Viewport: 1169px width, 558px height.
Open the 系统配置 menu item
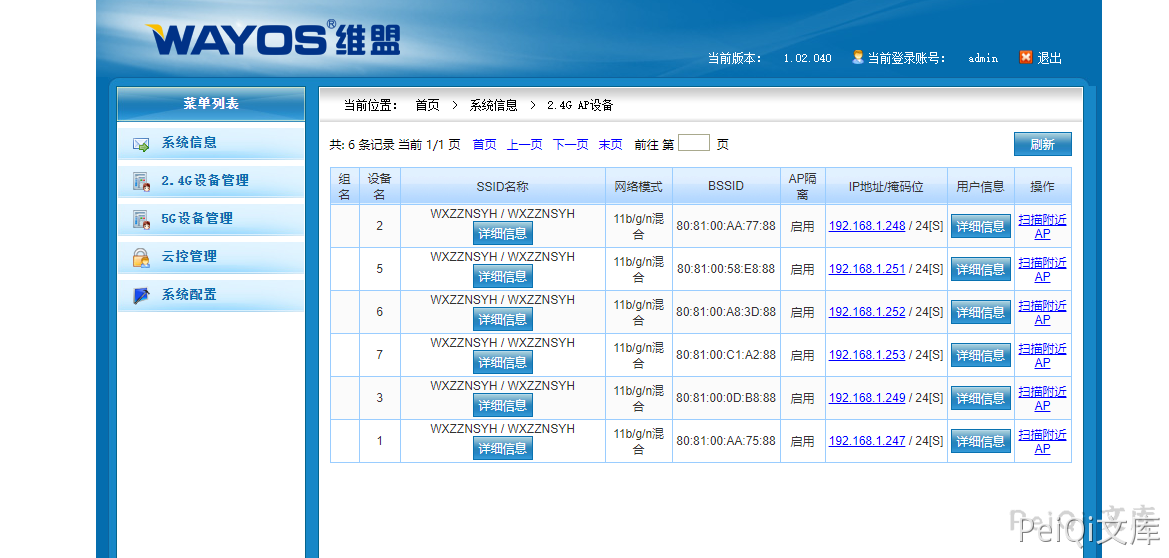(x=189, y=295)
